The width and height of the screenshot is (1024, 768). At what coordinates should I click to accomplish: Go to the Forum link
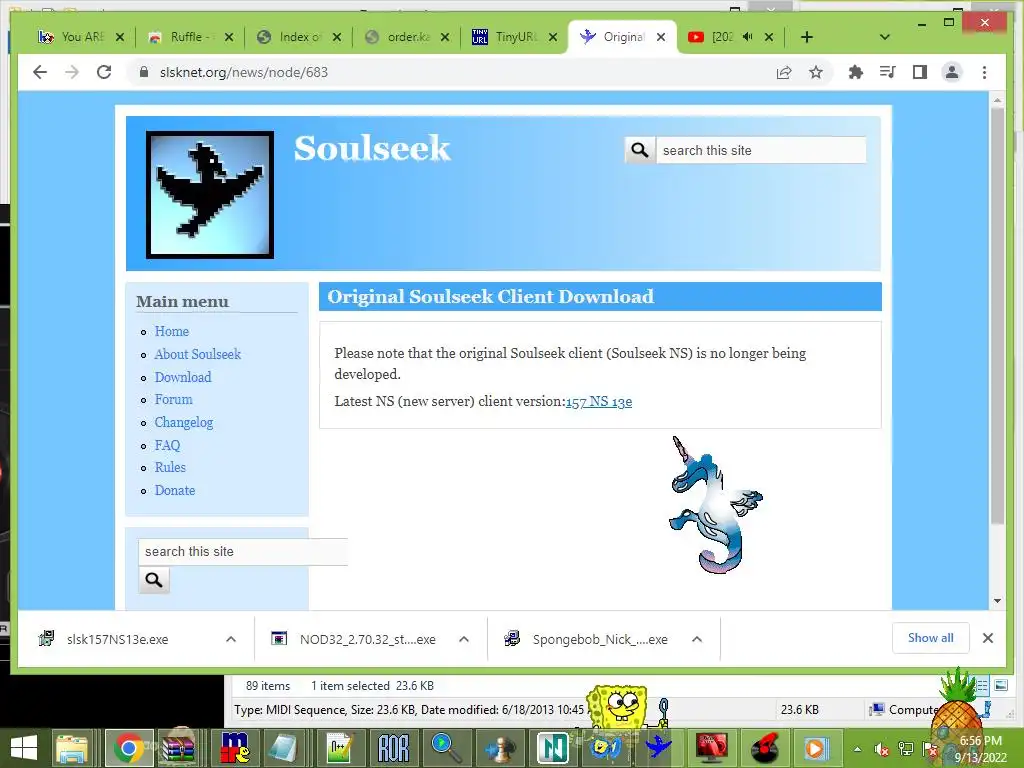point(174,399)
